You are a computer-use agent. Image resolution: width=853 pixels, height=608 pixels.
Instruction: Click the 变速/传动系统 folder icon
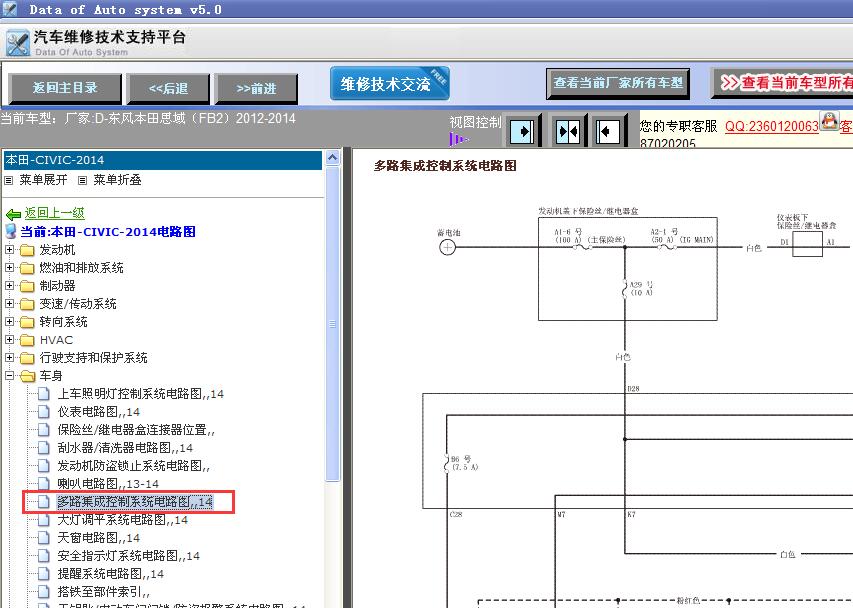27,304
